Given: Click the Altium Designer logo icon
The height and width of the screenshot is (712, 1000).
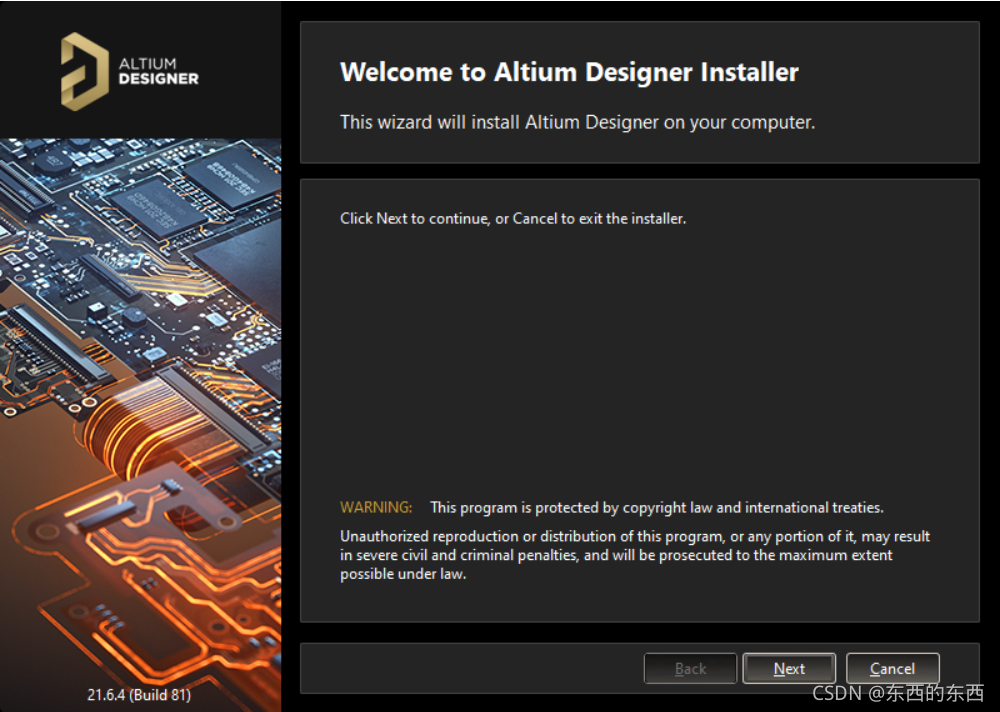Looking at the screenshot, I should pos(84,71).
